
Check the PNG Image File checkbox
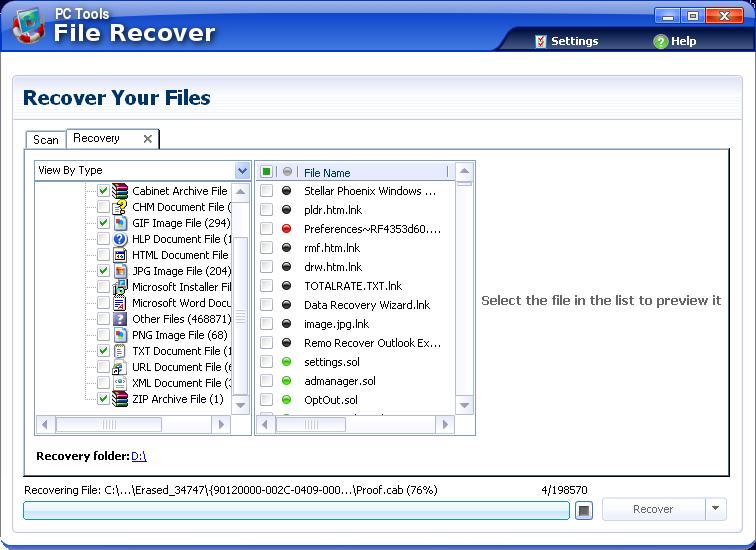tap(103, 335)
